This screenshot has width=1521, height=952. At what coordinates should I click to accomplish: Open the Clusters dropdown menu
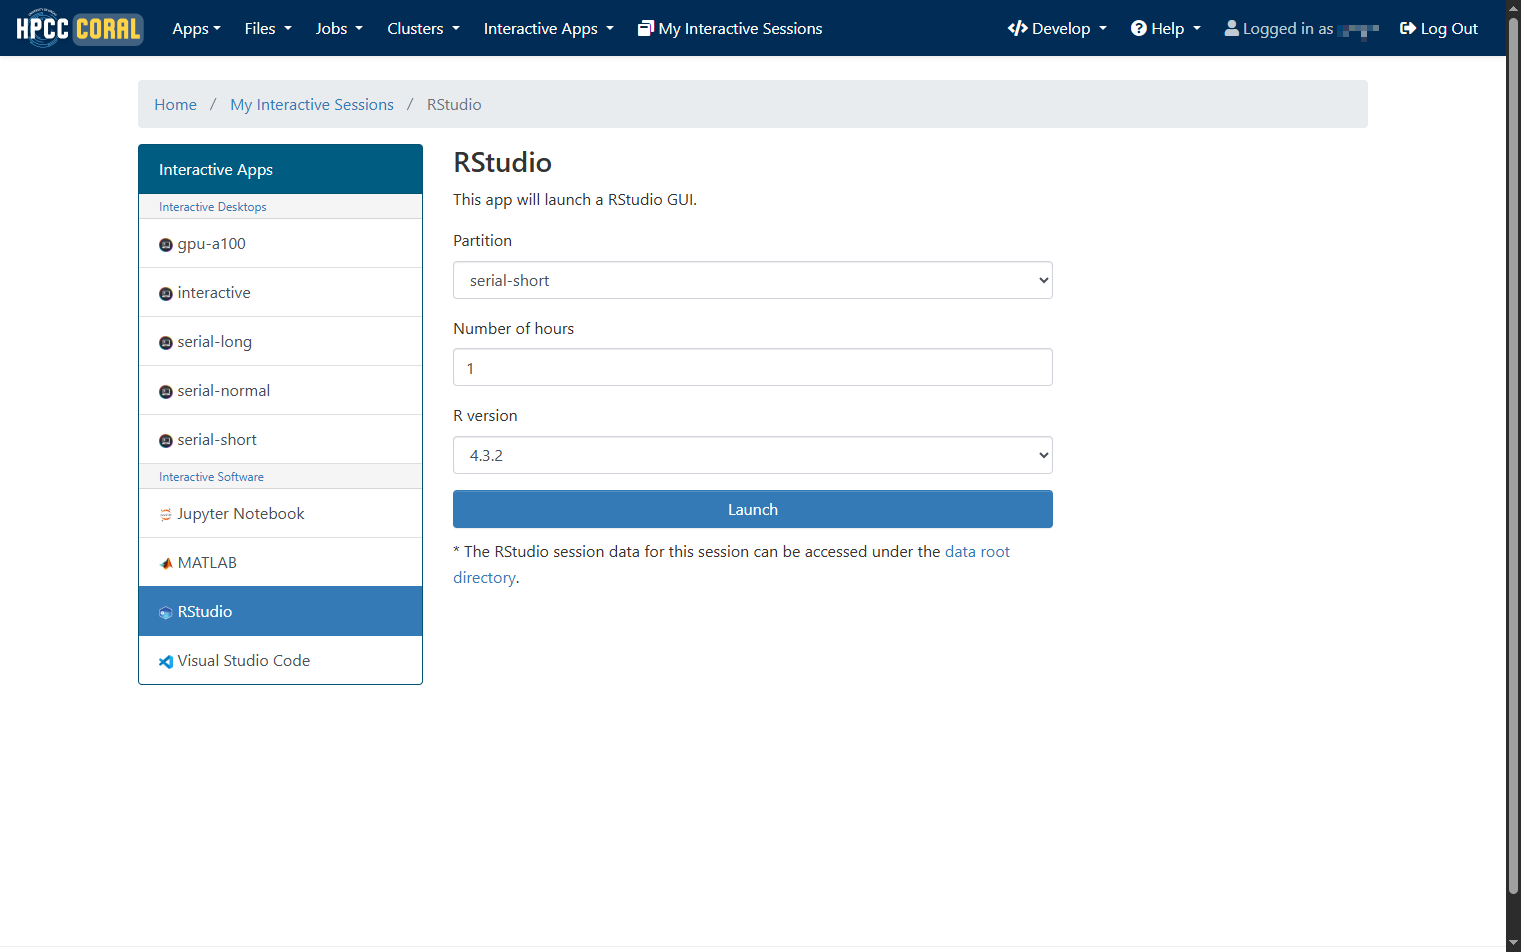[x=423, y=28]
